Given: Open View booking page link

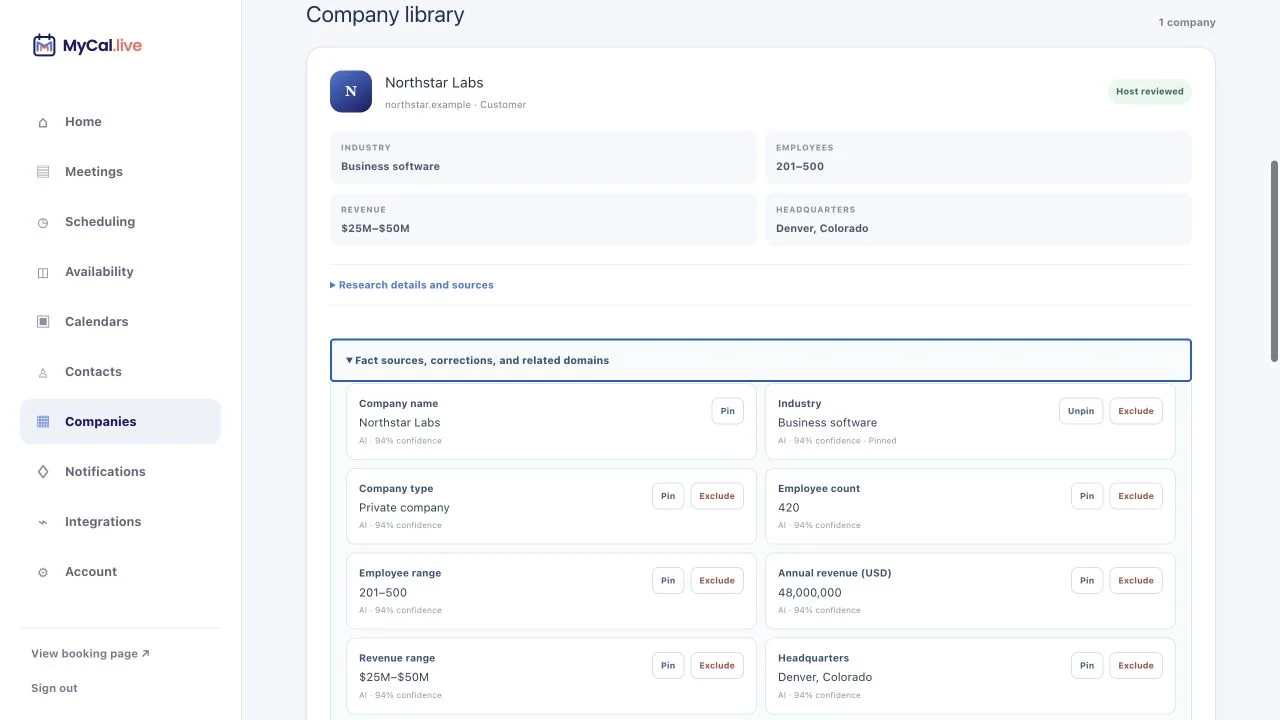Looking at the screenshot, I should pyautogui.click(x=90, y=654).
